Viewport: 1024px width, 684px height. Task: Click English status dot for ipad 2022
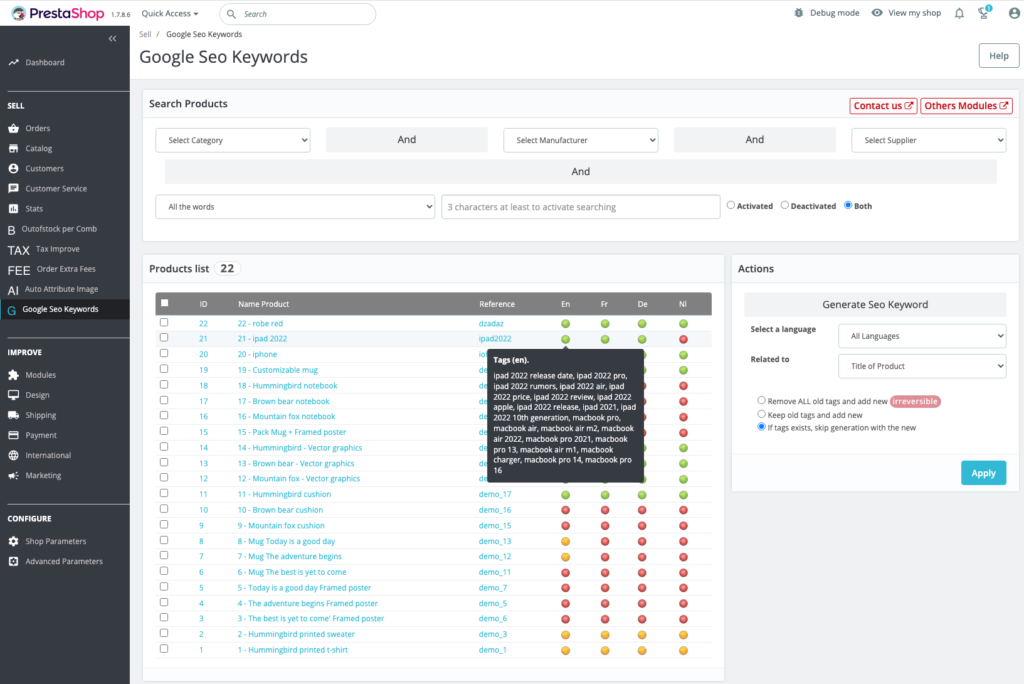point(566,339)
